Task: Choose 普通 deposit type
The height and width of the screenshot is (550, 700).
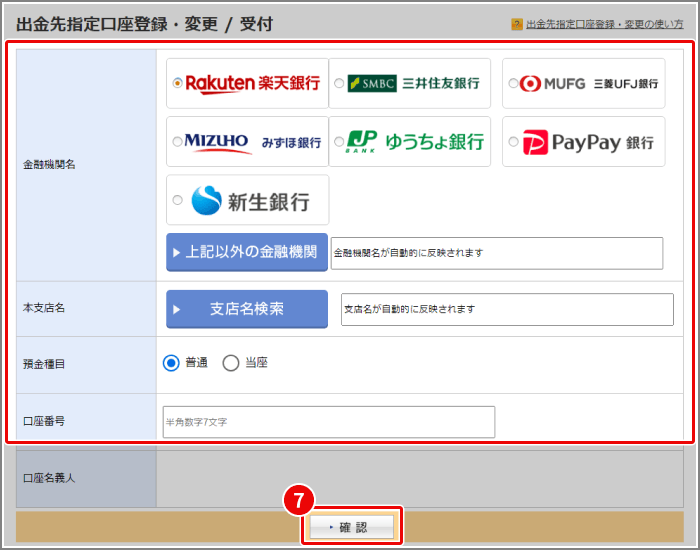Action: click(x=171, y=363)
